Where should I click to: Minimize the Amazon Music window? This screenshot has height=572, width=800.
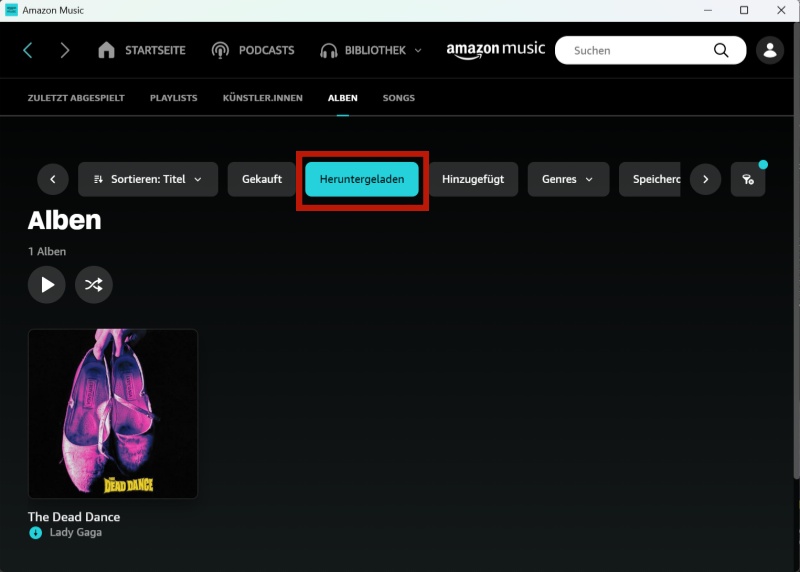[708, 10]
